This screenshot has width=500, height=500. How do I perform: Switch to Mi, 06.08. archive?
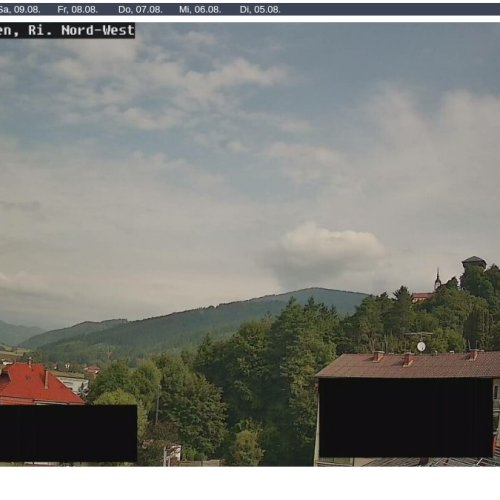[200, 10]
